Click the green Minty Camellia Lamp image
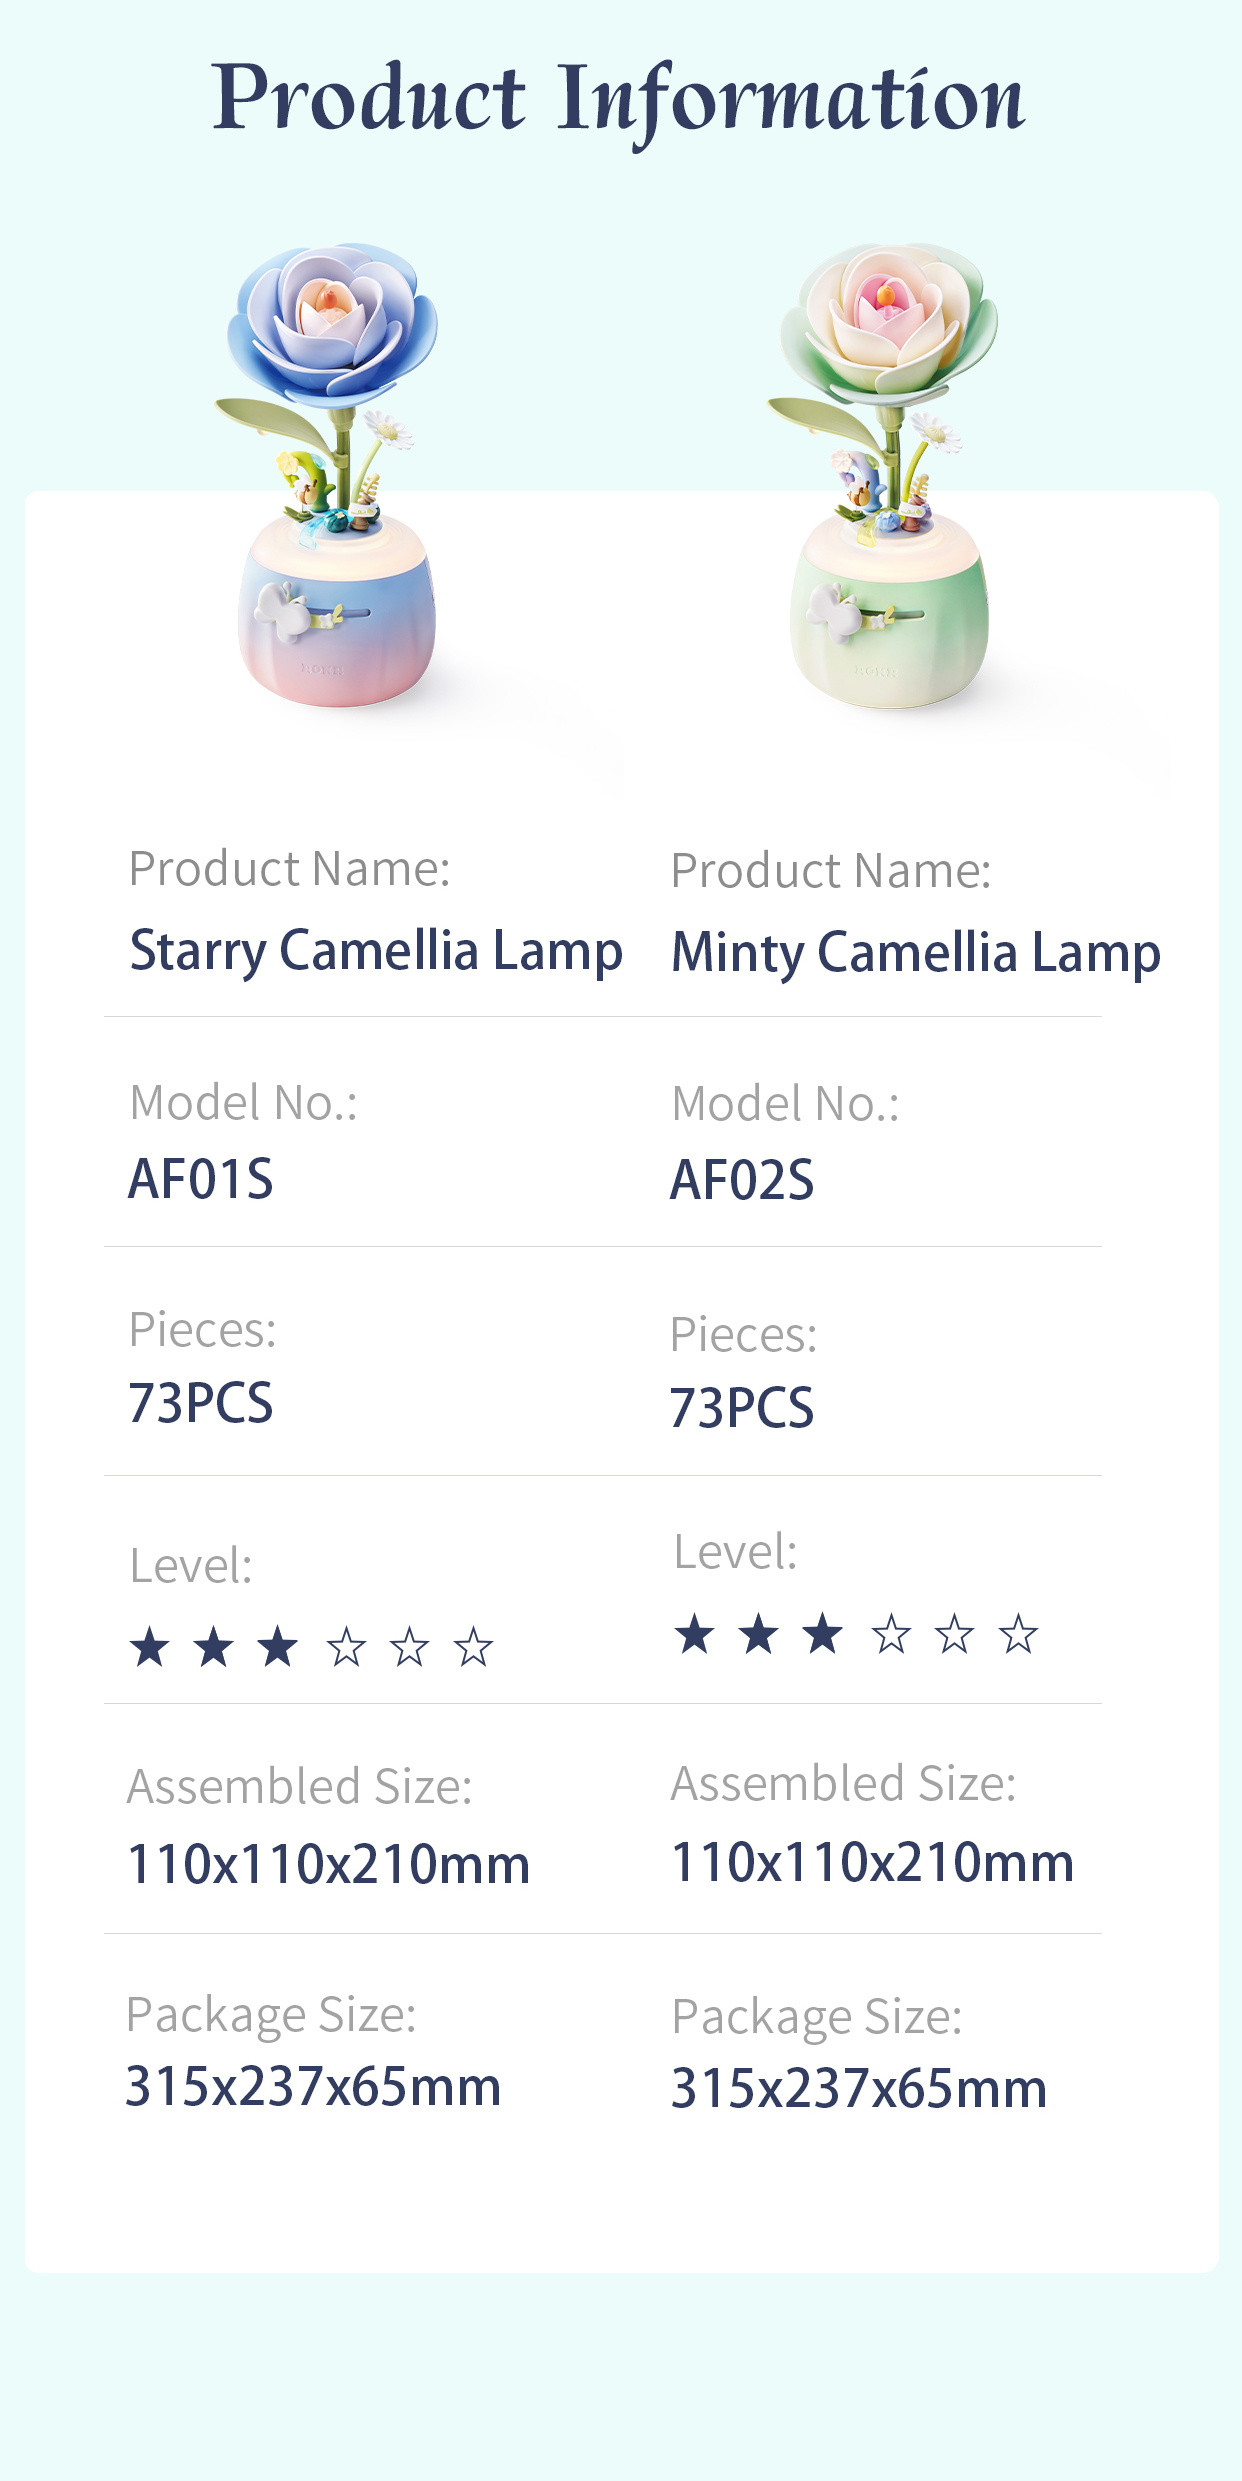Screen dimensions: 1242x2481 pyautogui.click(x=887, y=480)
